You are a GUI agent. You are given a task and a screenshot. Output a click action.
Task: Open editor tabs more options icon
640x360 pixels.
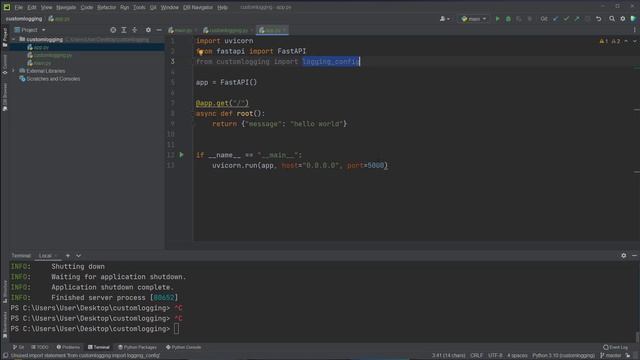click(634, 30)
